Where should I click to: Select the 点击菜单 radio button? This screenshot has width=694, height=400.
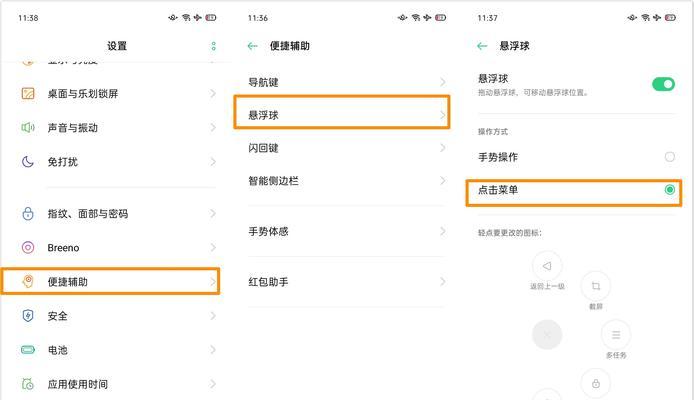[670, 190]
